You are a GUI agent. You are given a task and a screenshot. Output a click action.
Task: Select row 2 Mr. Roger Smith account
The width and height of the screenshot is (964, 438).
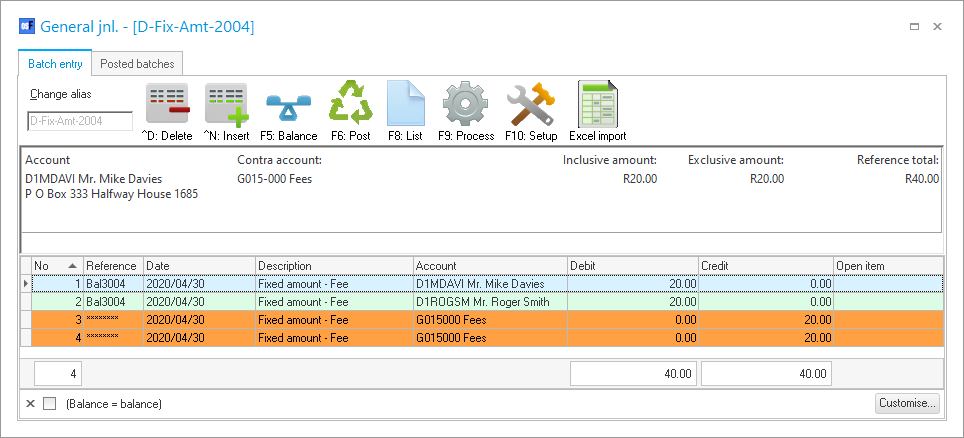coord(489,301)
